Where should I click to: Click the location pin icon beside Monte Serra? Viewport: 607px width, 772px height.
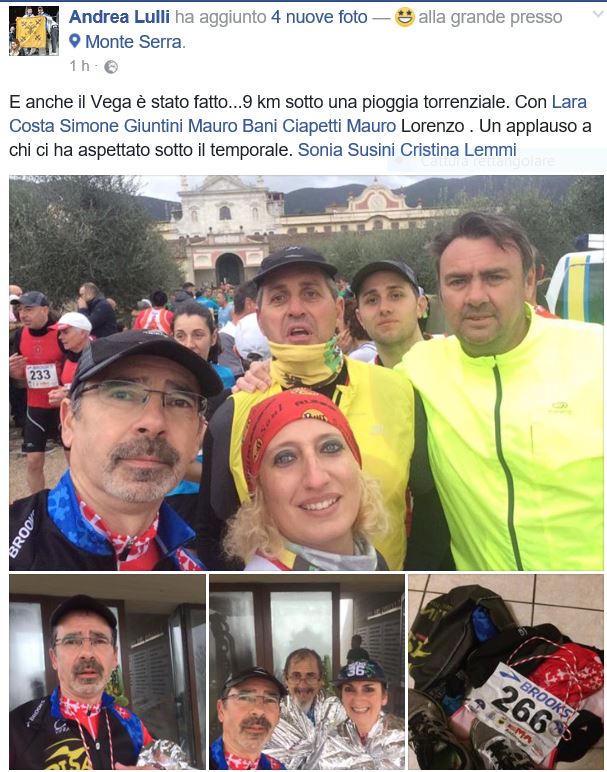(x=75, y=41)
